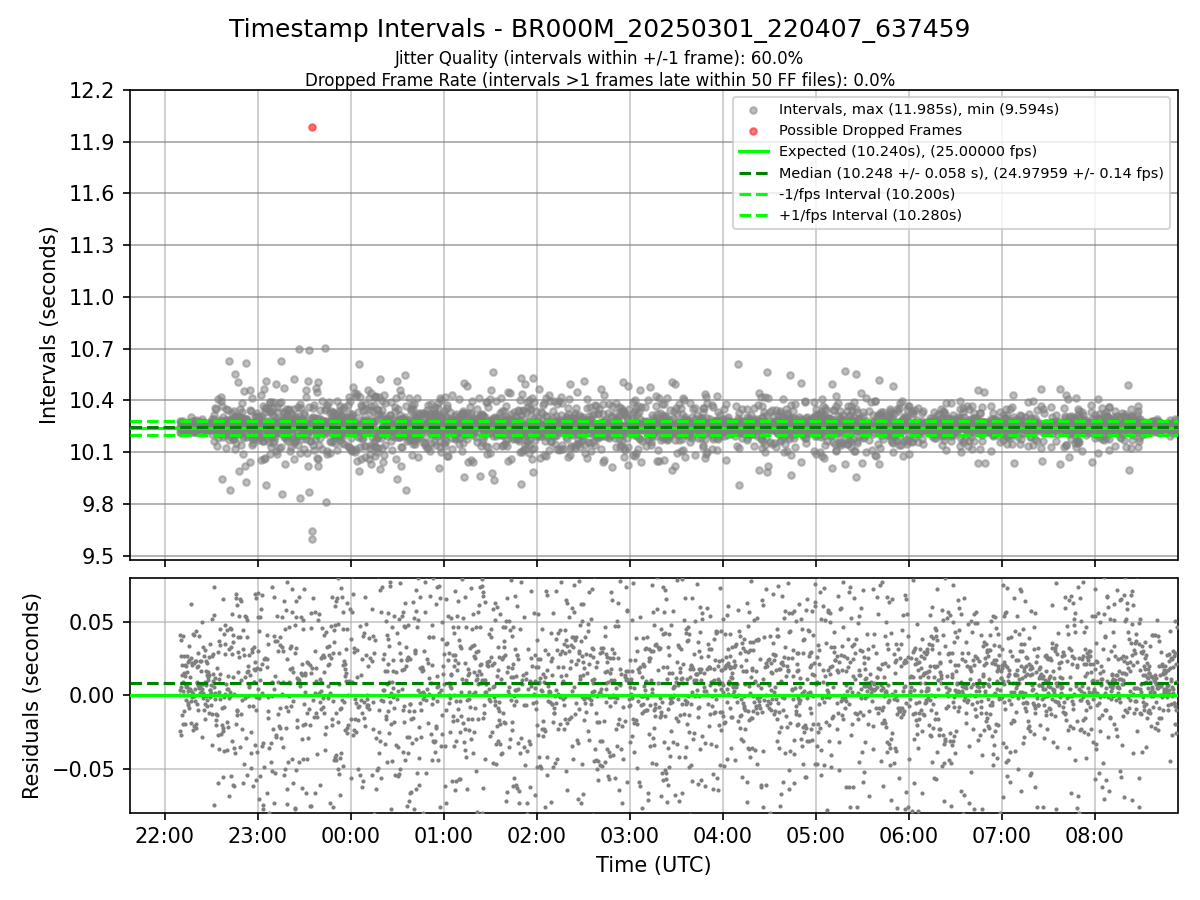This screenshot has height=900, width=1200.
Task: Click legend entry 'Possible Dropped Frames'
Action: coord(870,130)
